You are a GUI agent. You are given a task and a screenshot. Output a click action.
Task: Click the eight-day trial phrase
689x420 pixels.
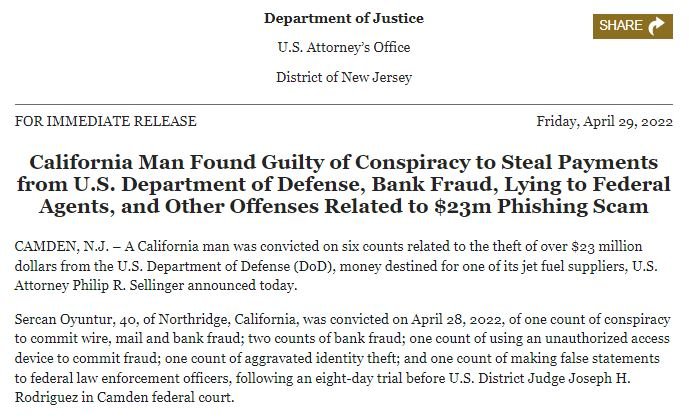point(358,378)
